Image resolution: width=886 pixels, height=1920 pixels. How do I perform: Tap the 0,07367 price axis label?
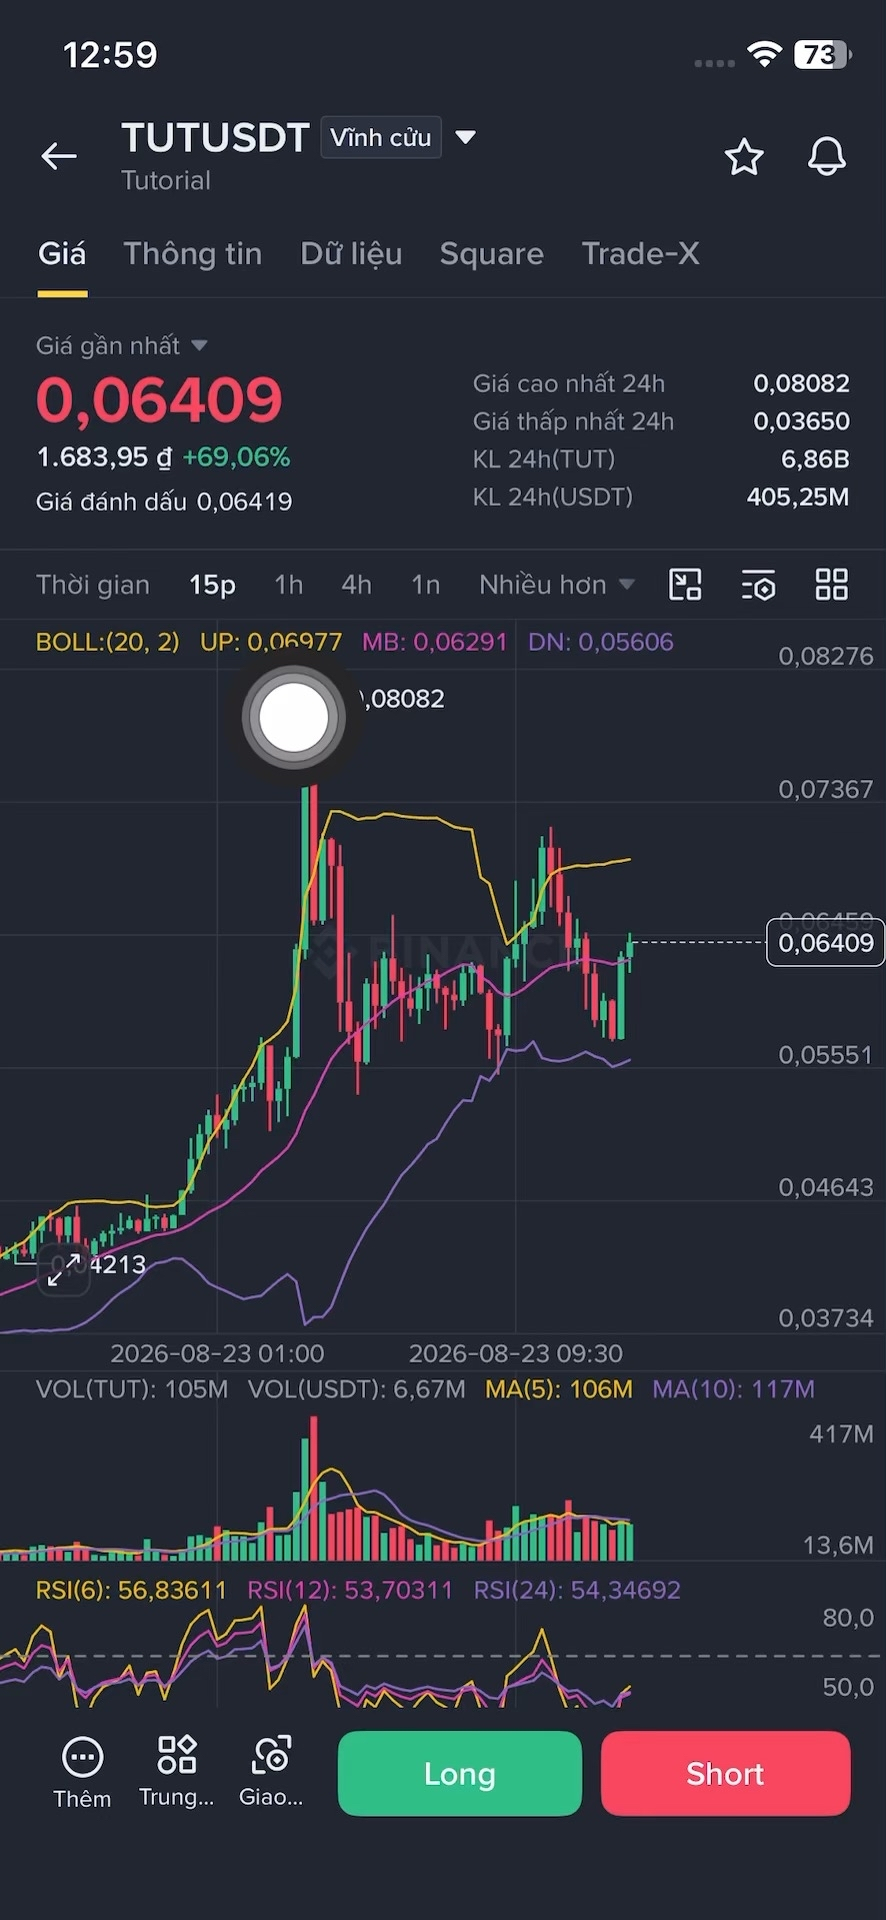(x=826, y=789)
